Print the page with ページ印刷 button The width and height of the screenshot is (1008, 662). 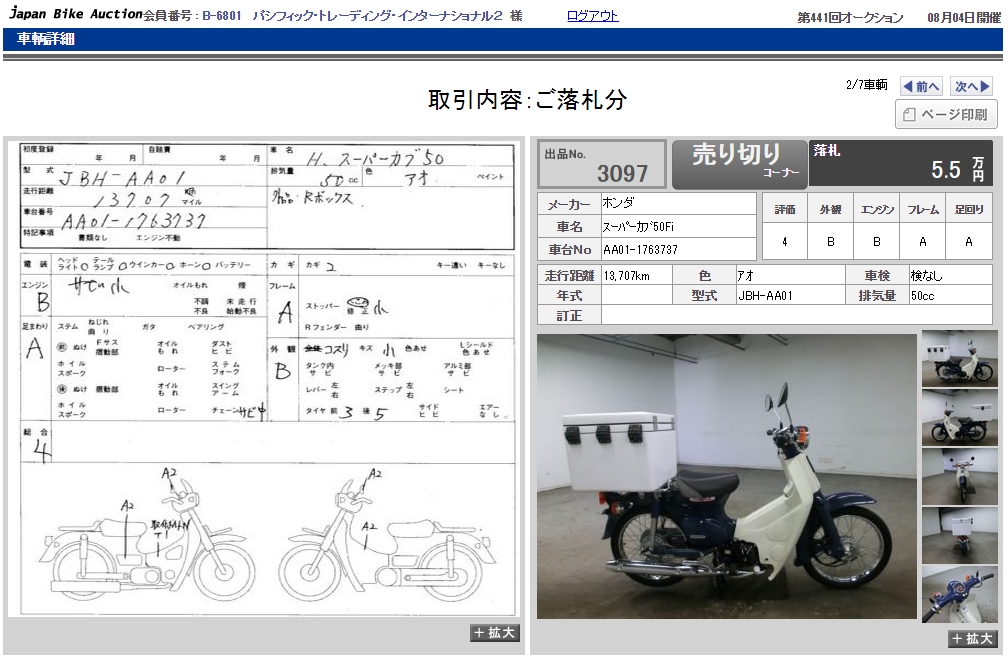[946, 114]
